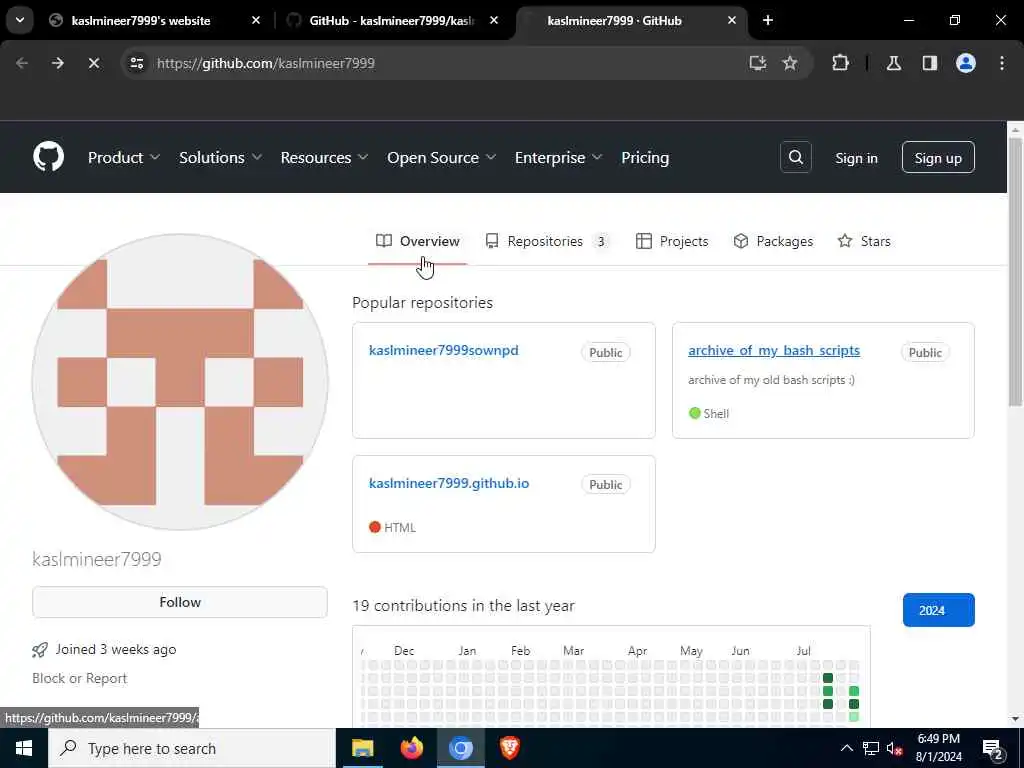Click the network icon in system tray
This screenshot has width=1024, height=768.
871,748
